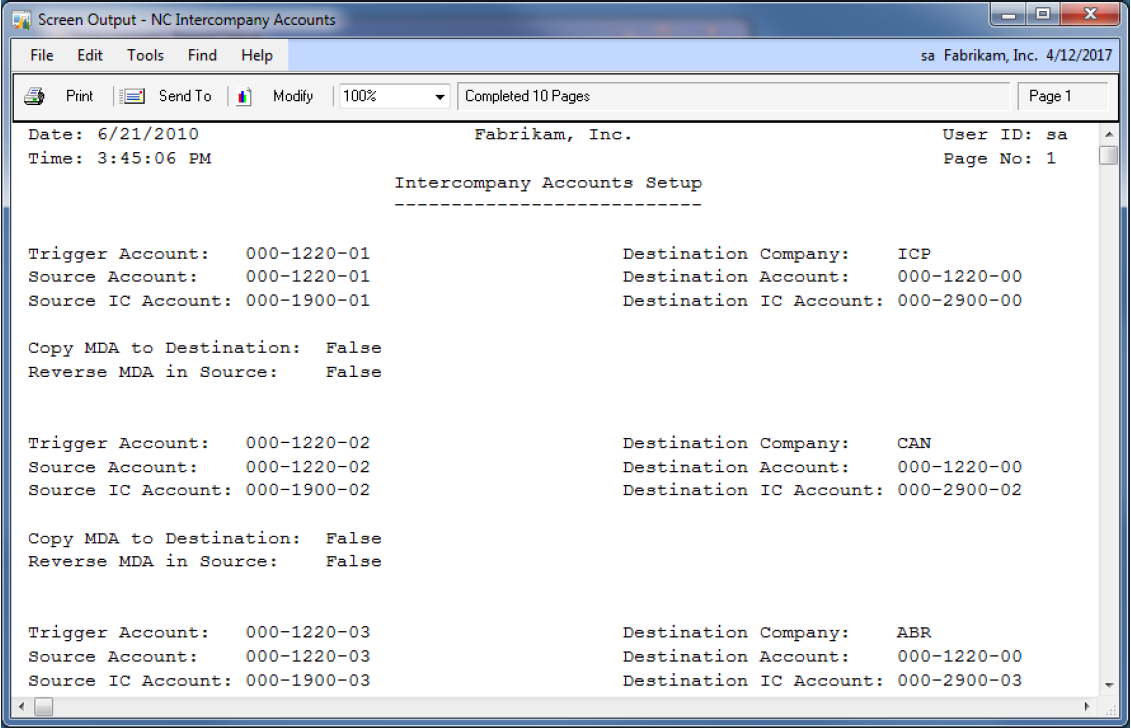Open the File menu
This screenshot has width=1131, height=728.
point(42,56)
